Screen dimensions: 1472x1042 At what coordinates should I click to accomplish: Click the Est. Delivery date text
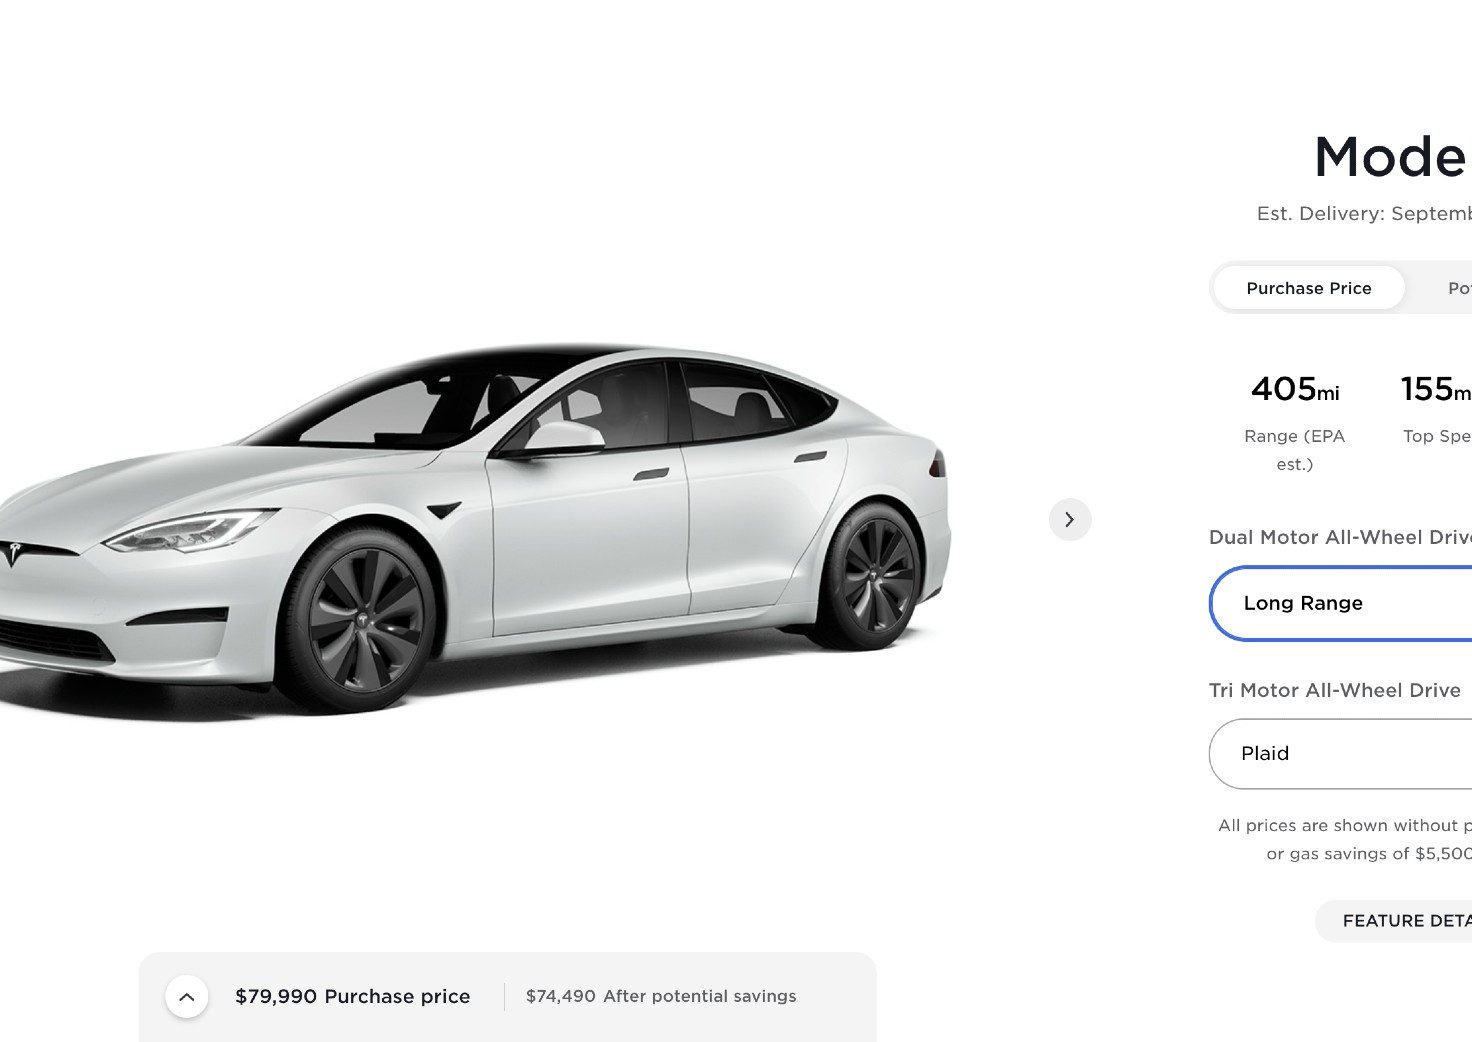point(1364,213)
